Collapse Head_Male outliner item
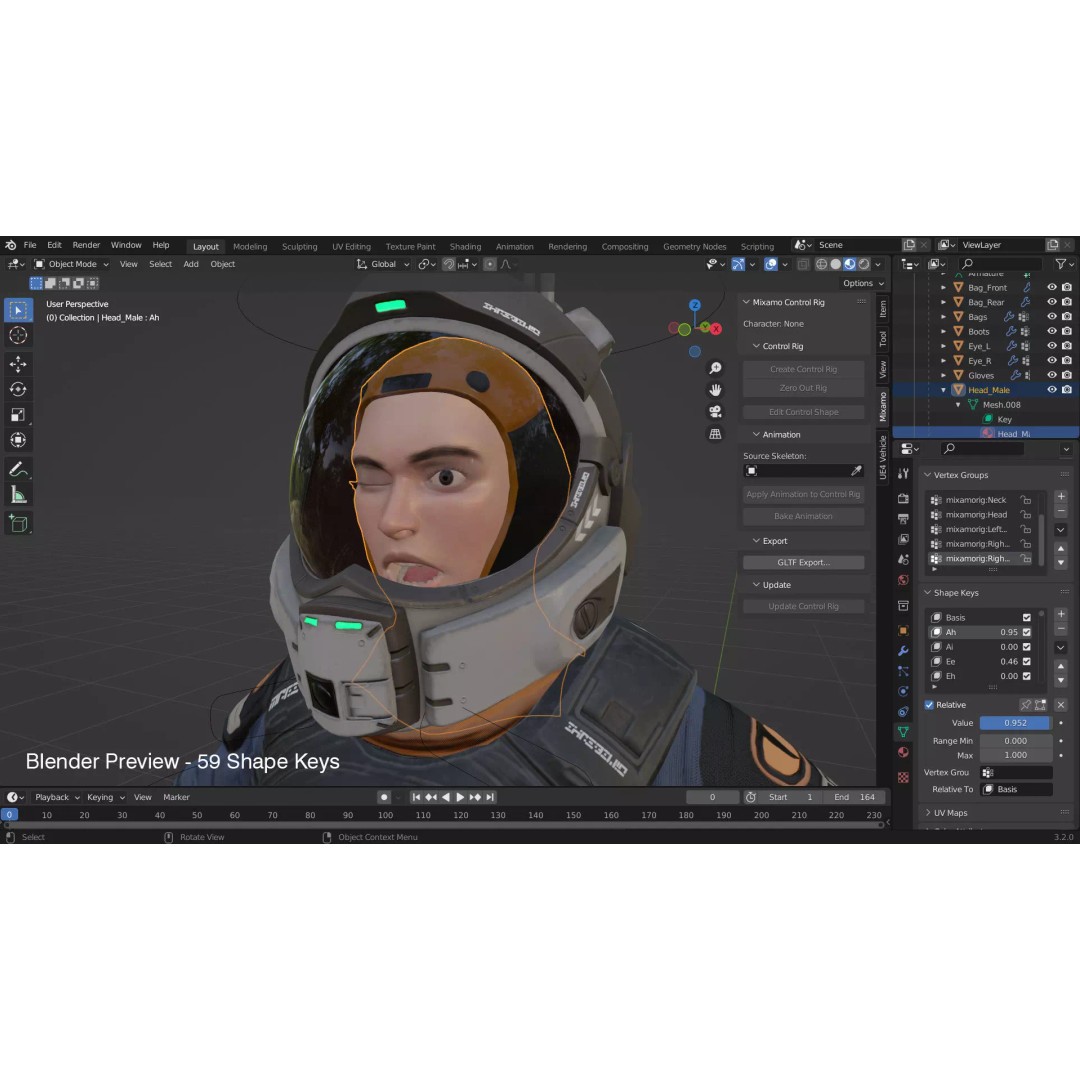The image size is (1080, 1080). pyautogui.click(x=944, y=391)
